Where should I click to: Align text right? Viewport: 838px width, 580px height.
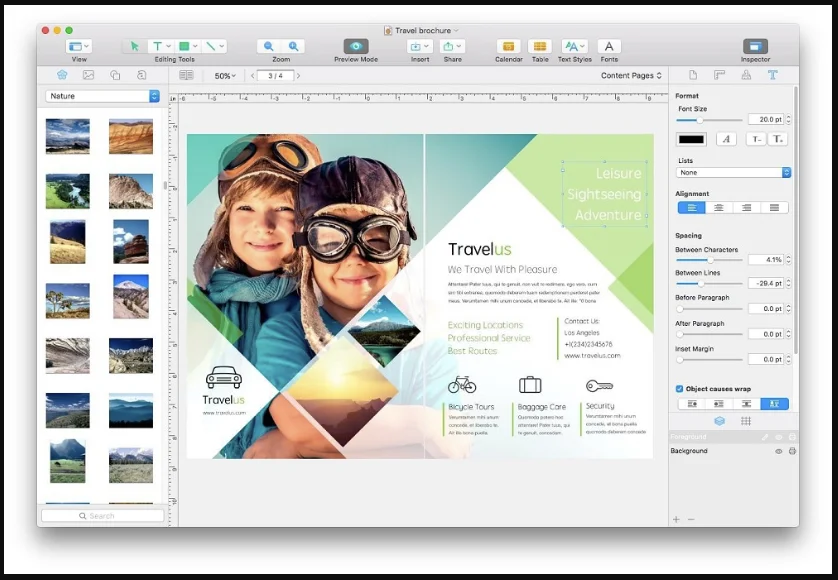pos(747,208)
